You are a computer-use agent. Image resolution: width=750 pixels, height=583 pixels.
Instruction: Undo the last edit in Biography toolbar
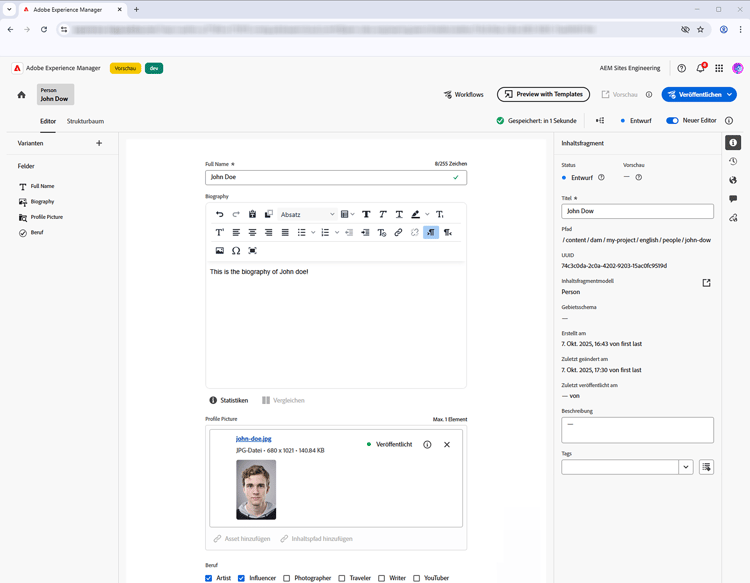220,214
